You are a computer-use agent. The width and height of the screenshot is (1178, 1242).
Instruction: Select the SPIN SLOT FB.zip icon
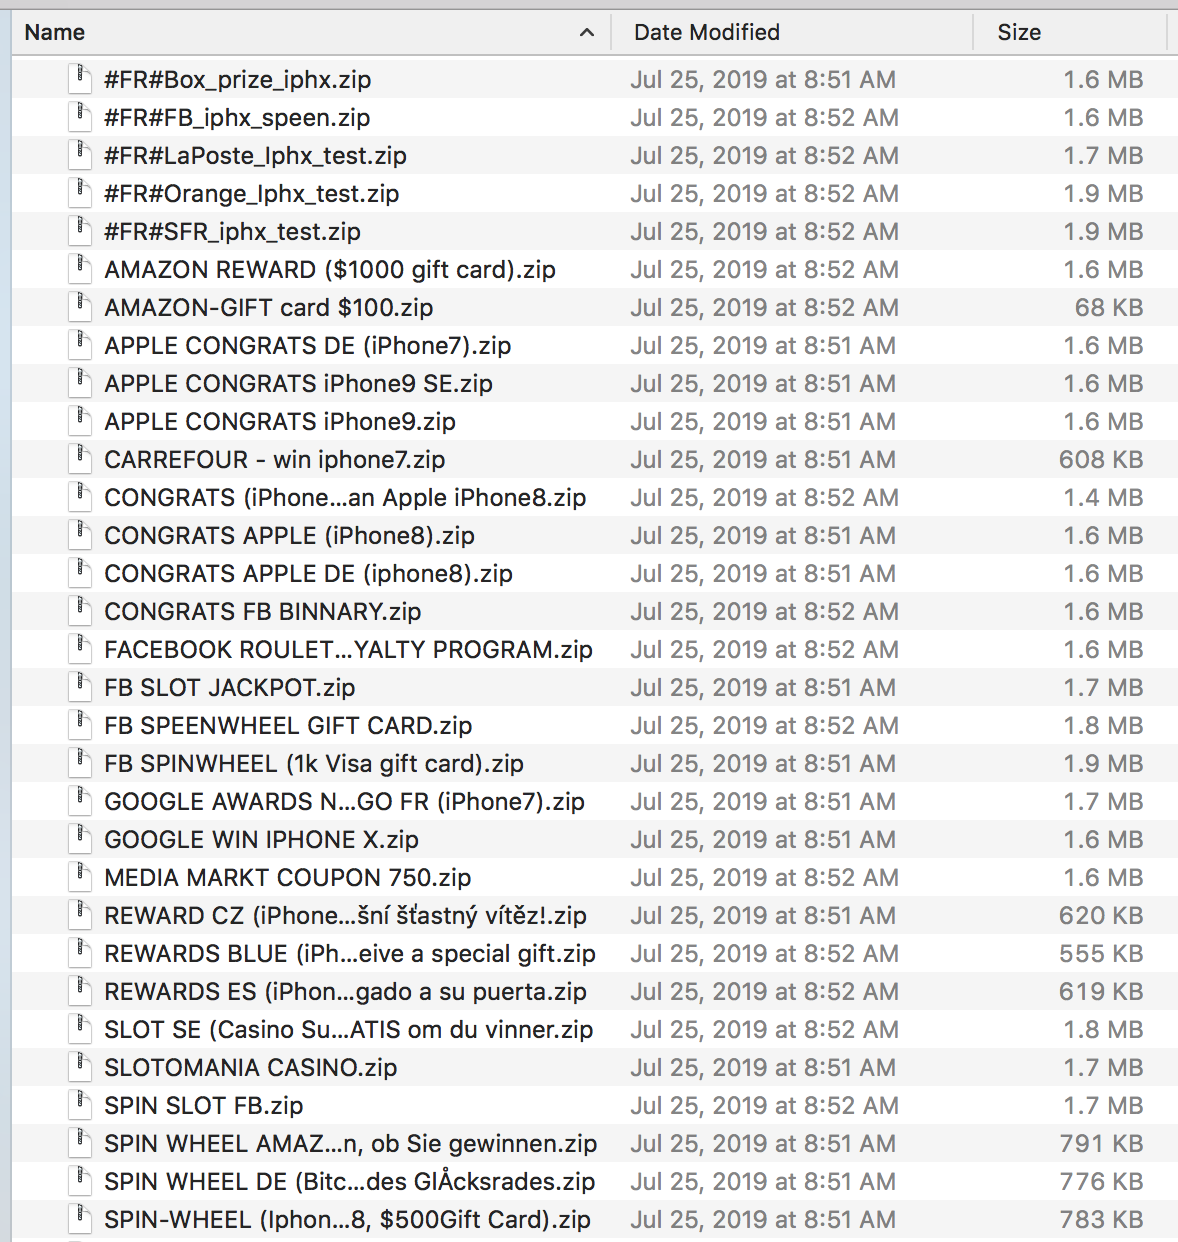point(79,1105)
